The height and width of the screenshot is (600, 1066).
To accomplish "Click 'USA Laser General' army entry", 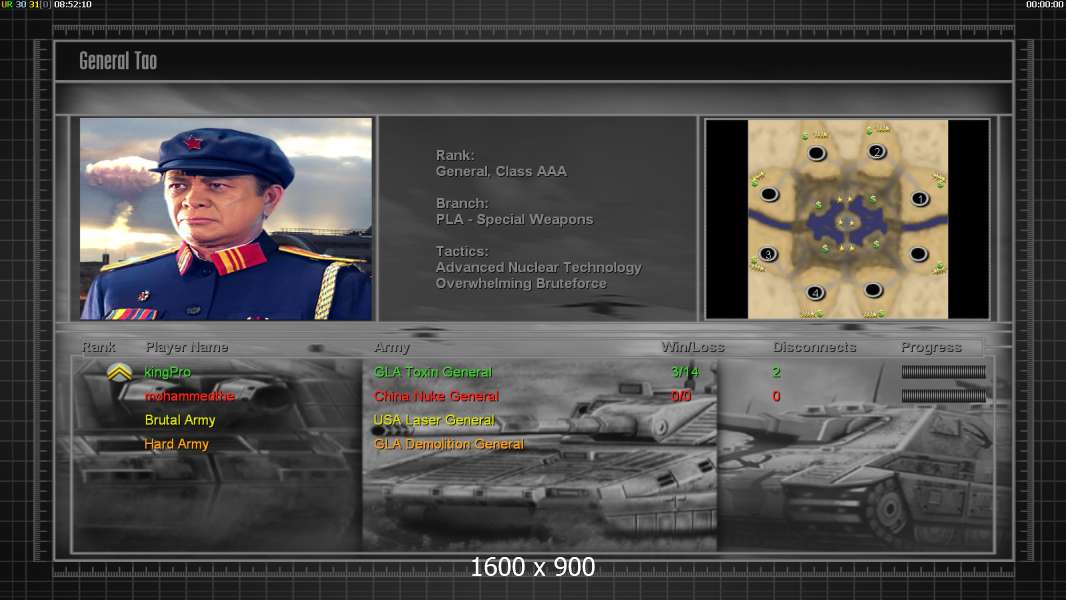I will pyautogui.click(x=434, y=420).
